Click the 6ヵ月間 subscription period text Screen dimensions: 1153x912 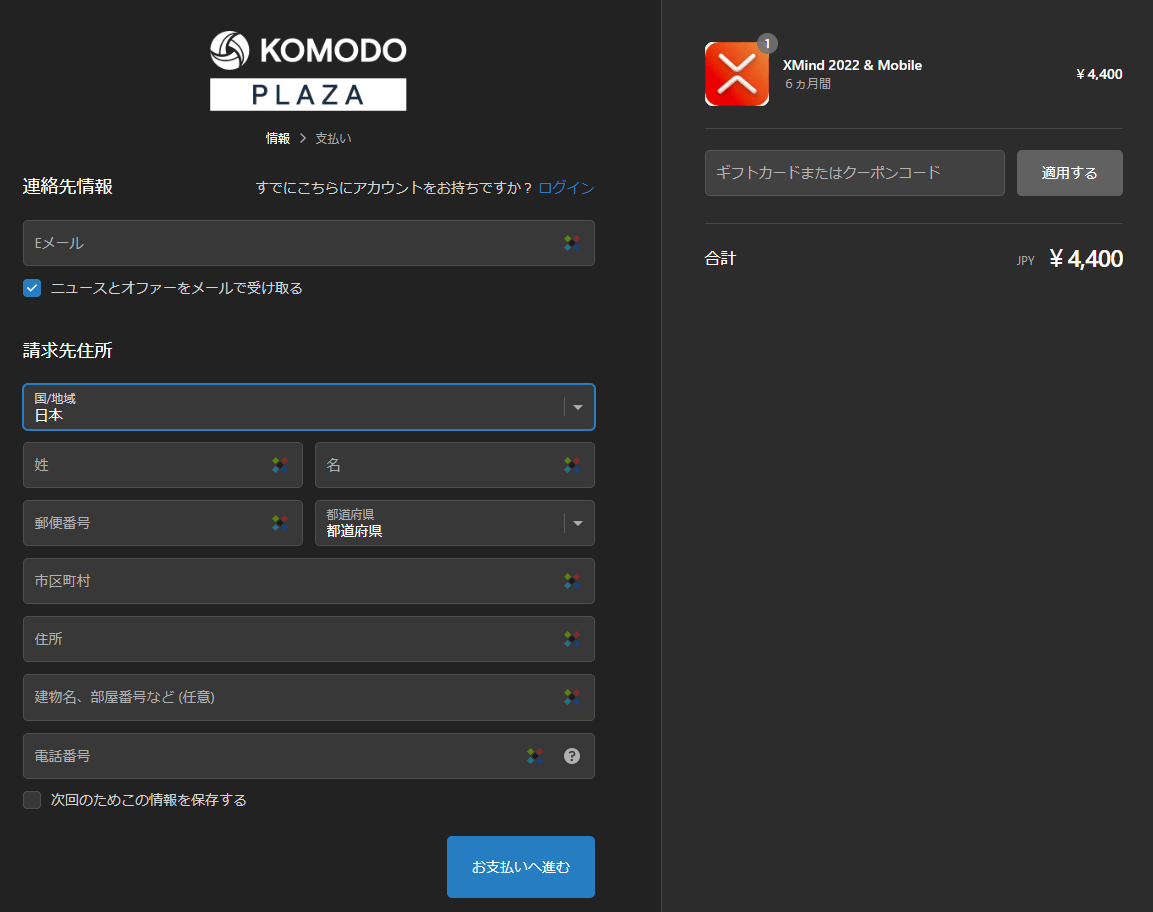coord(807,84)
